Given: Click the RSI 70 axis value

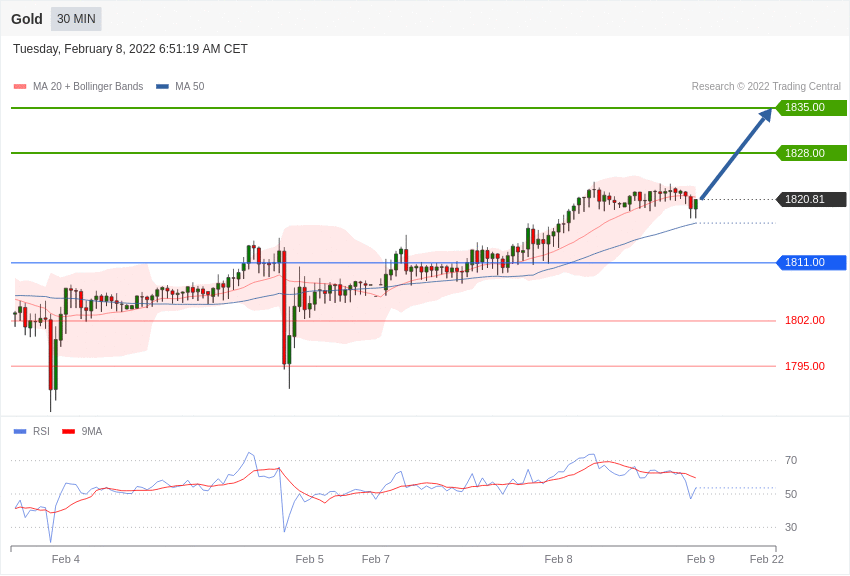Looking at the screenshot, I should (x=791, y=460).
